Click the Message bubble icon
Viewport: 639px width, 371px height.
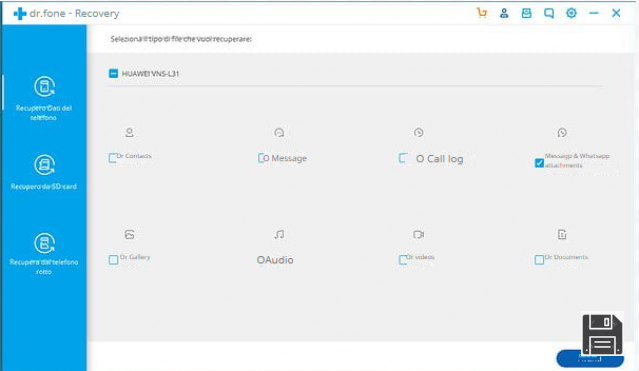(x=279, y=132)
